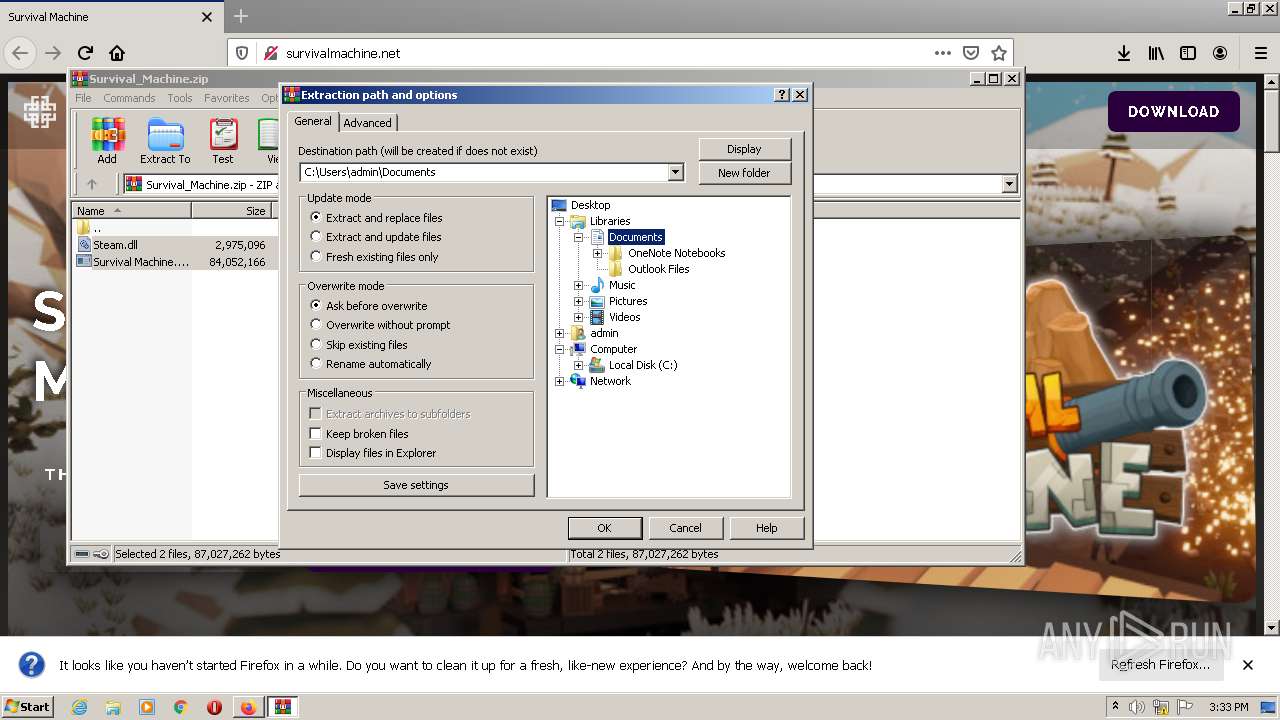
Task: Open page actions three-dots menu
Action: point(942,53)
